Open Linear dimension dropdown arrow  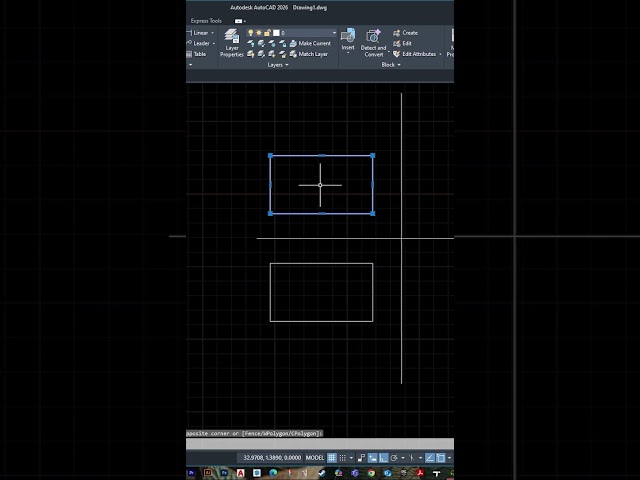click(x=212, y=33)
